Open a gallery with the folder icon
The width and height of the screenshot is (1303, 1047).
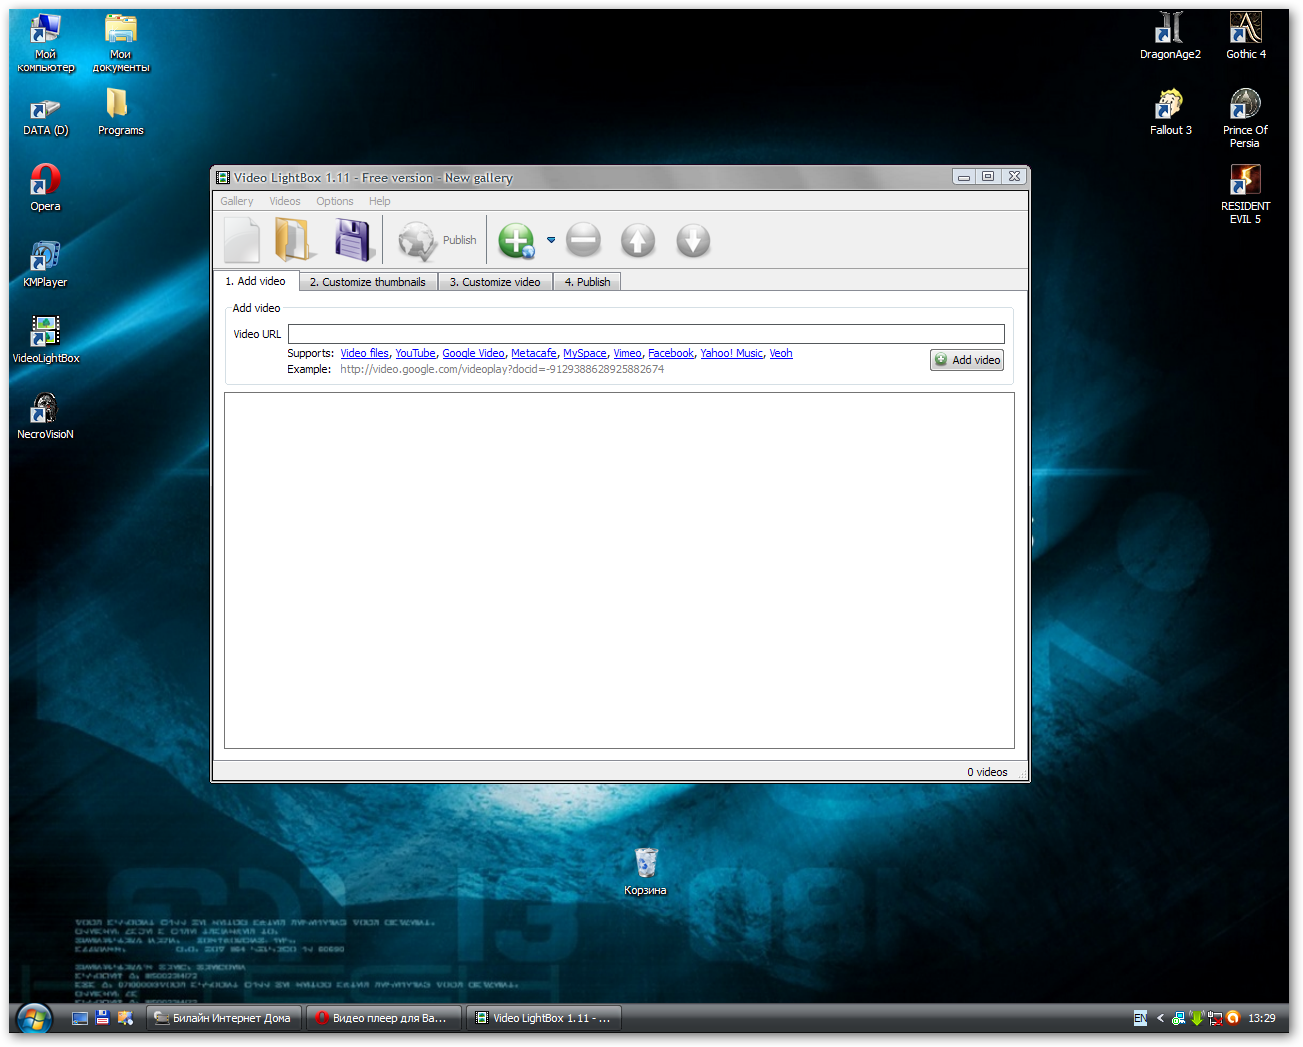pos(295,241)
